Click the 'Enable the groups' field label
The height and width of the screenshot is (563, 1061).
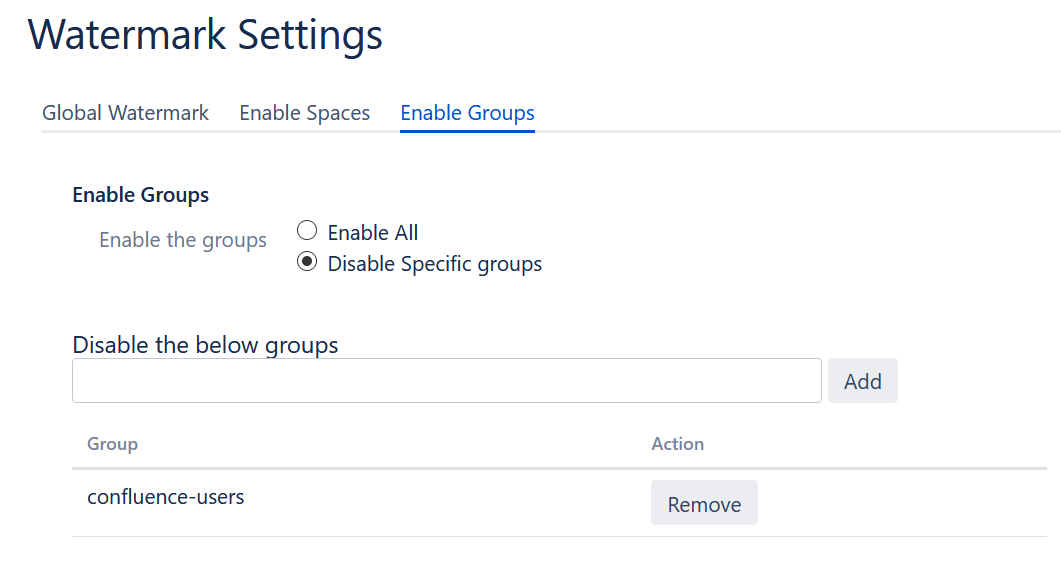[x=183, y=240]
